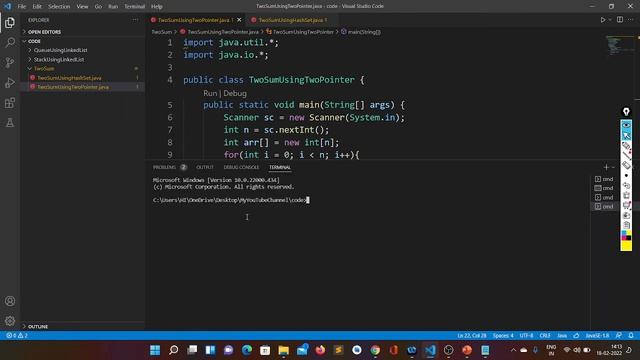Switch to the PROBLEMS panel tab
Image resolution: width=640 pixels, height=360 pixels.
tap(164, 167)
